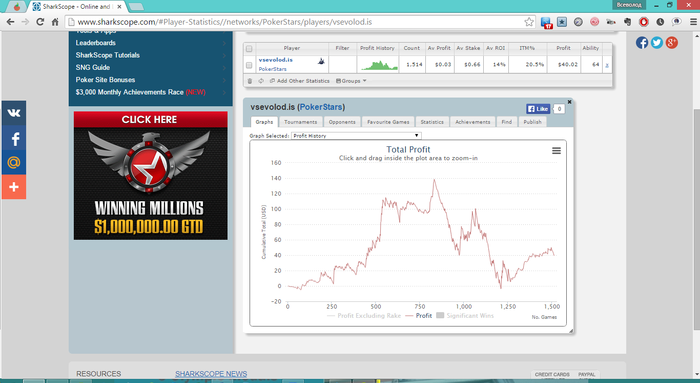Open the Graph Selected dropdown

click(x=356, y=136)
